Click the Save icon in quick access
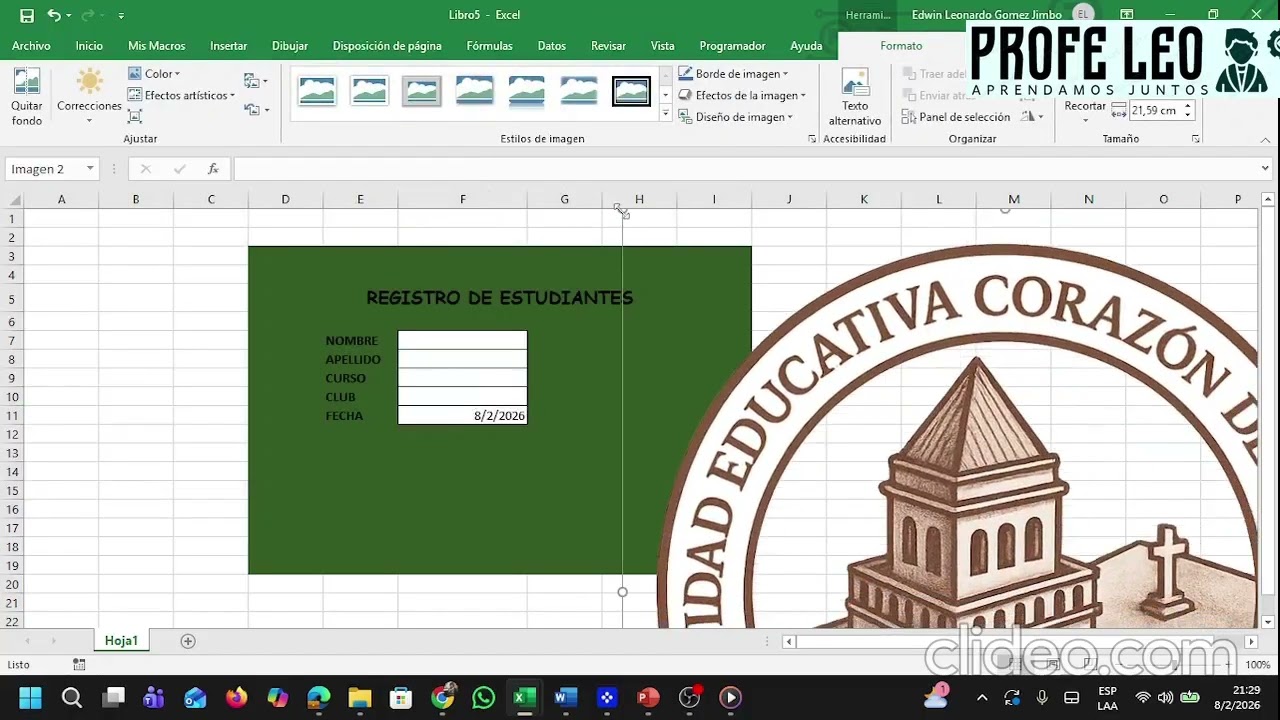The width and height of the screenshot is (1280, 720). click(27, 15)
